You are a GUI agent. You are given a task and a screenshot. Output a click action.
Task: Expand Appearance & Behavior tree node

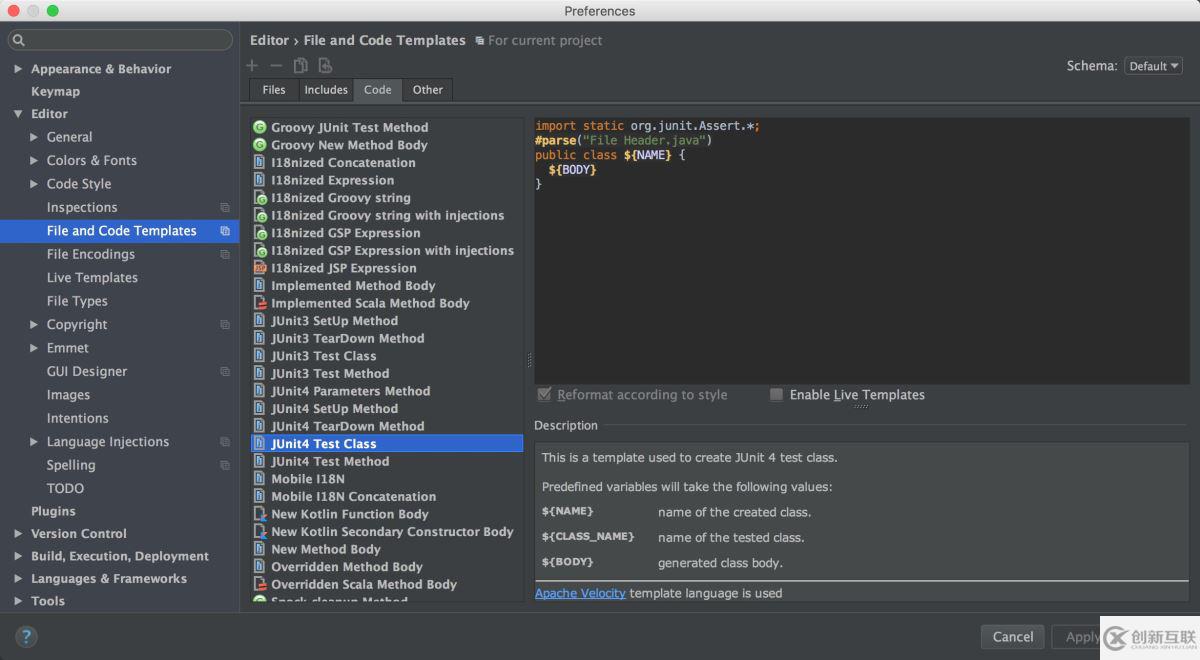coord(18,69)
